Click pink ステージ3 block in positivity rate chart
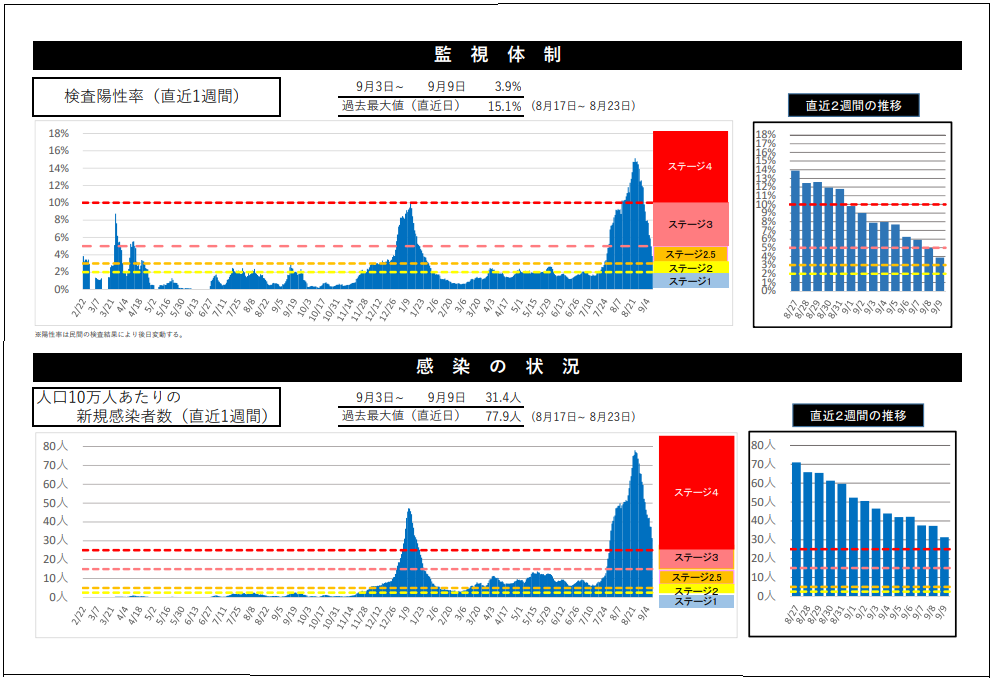This screenshot has width=996, height=688. click(x=690, y=224)
